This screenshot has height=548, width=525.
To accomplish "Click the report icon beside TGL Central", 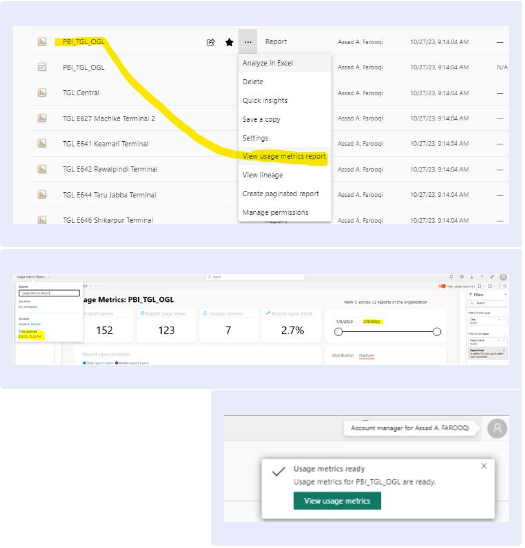I will (x=42, y=93).
